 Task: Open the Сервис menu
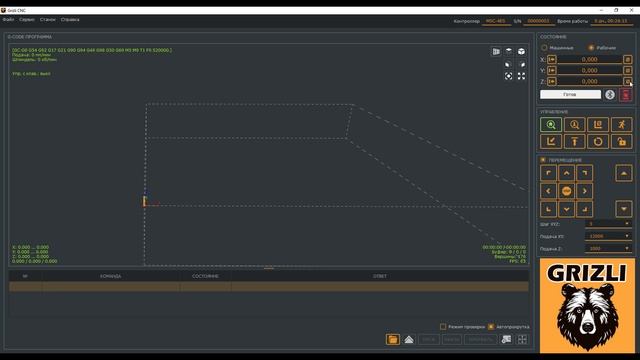click(27, 20)
